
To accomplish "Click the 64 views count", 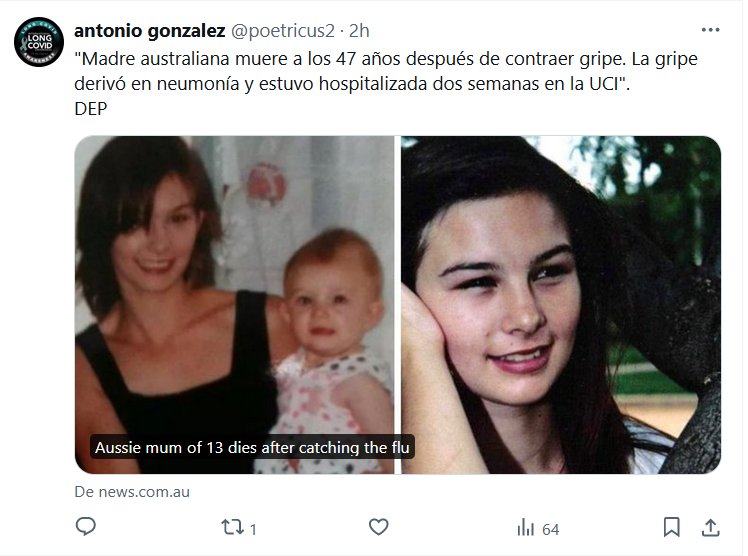I will click(x=551, y=529).
